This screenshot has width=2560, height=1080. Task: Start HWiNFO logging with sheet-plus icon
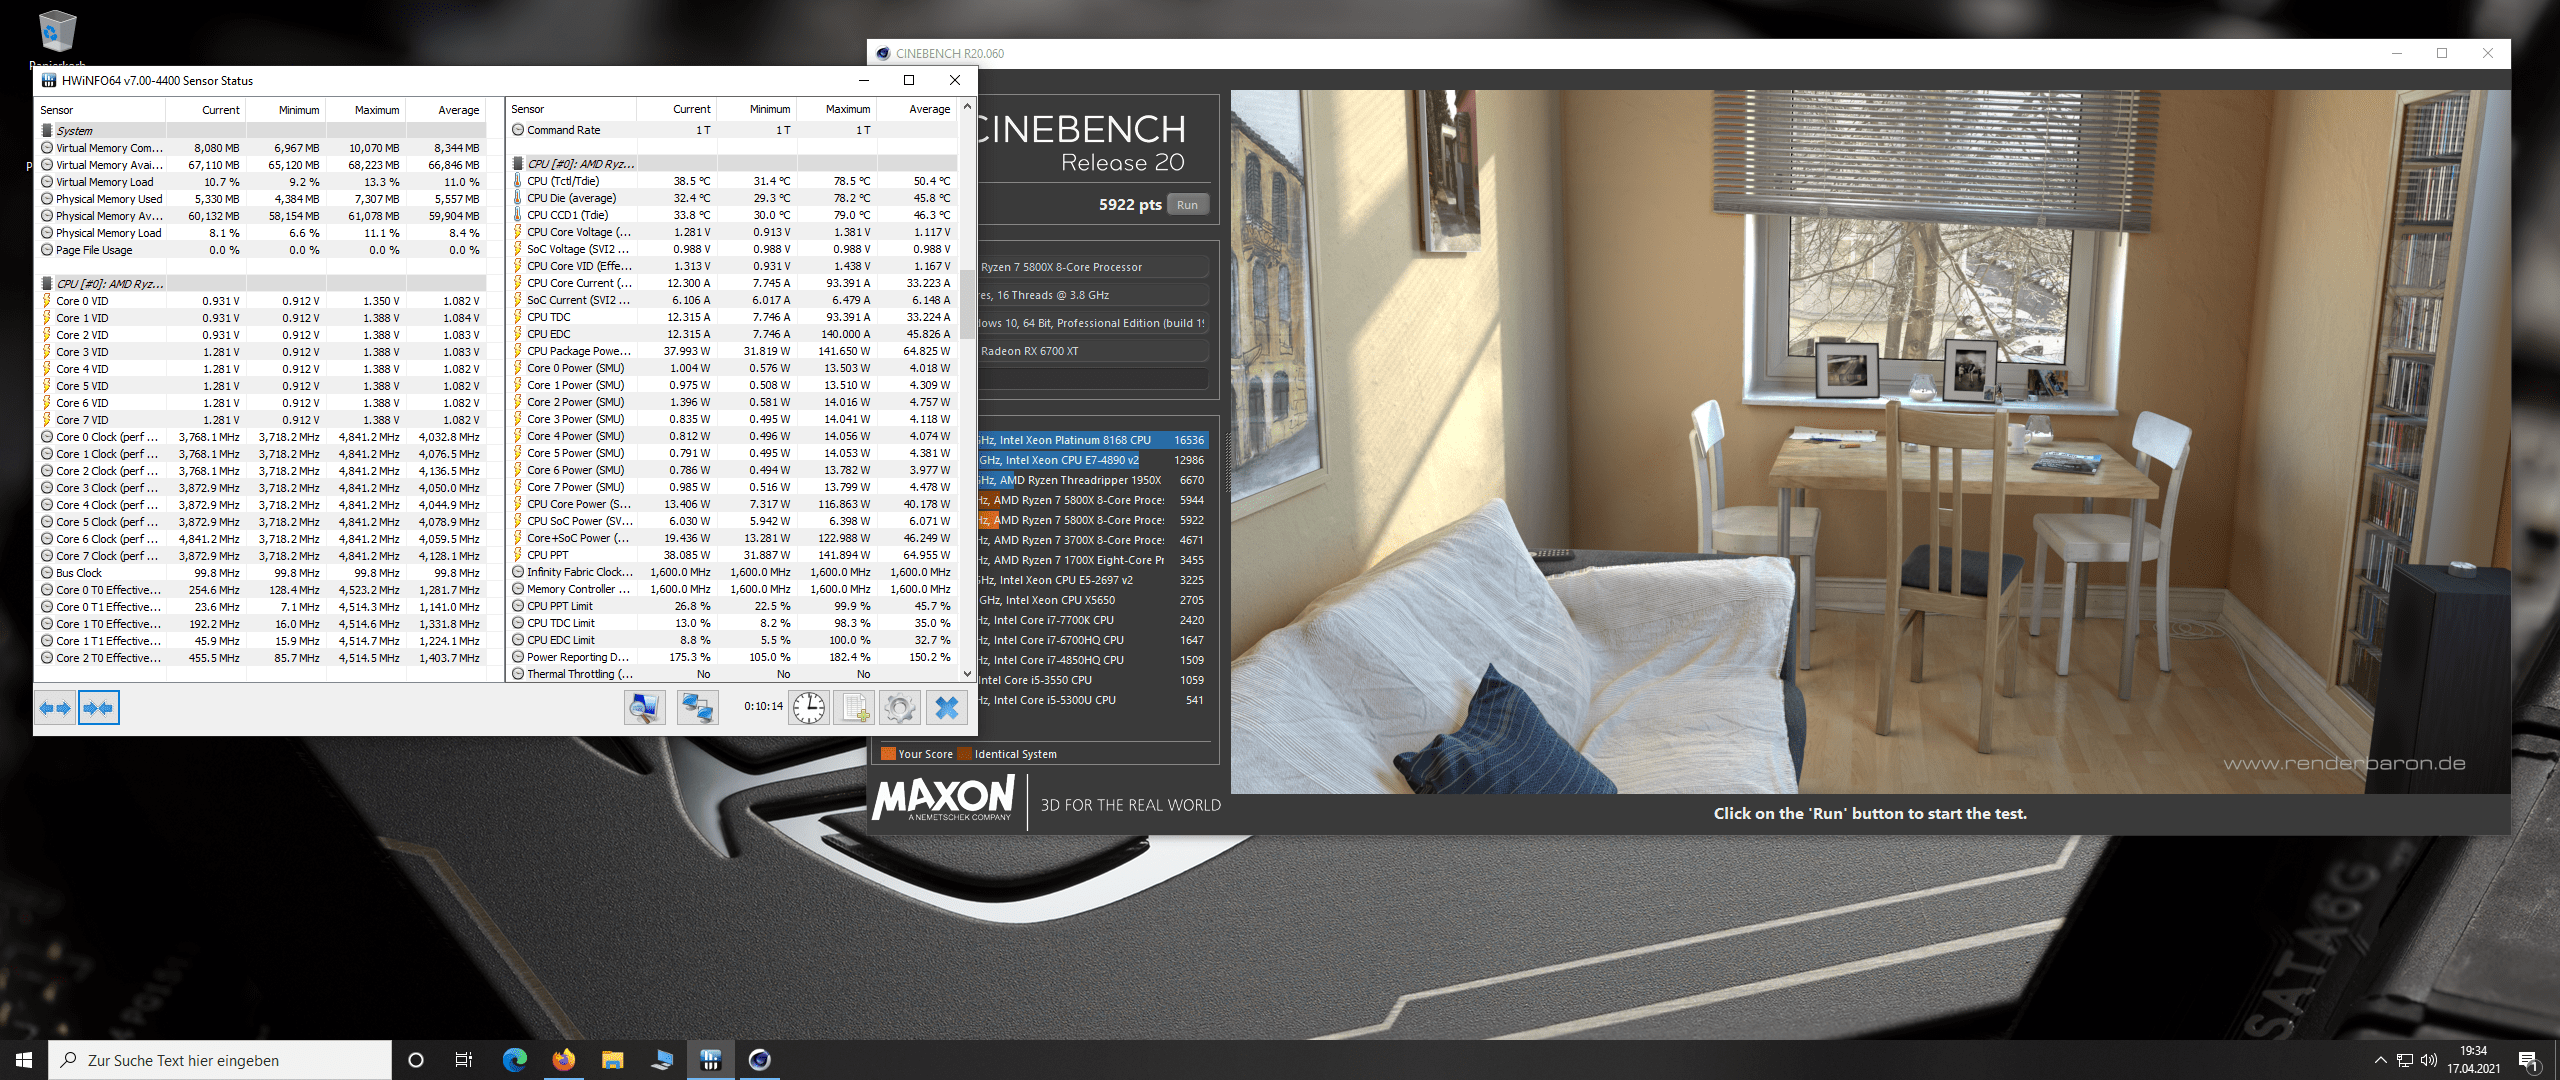point(855,708)
